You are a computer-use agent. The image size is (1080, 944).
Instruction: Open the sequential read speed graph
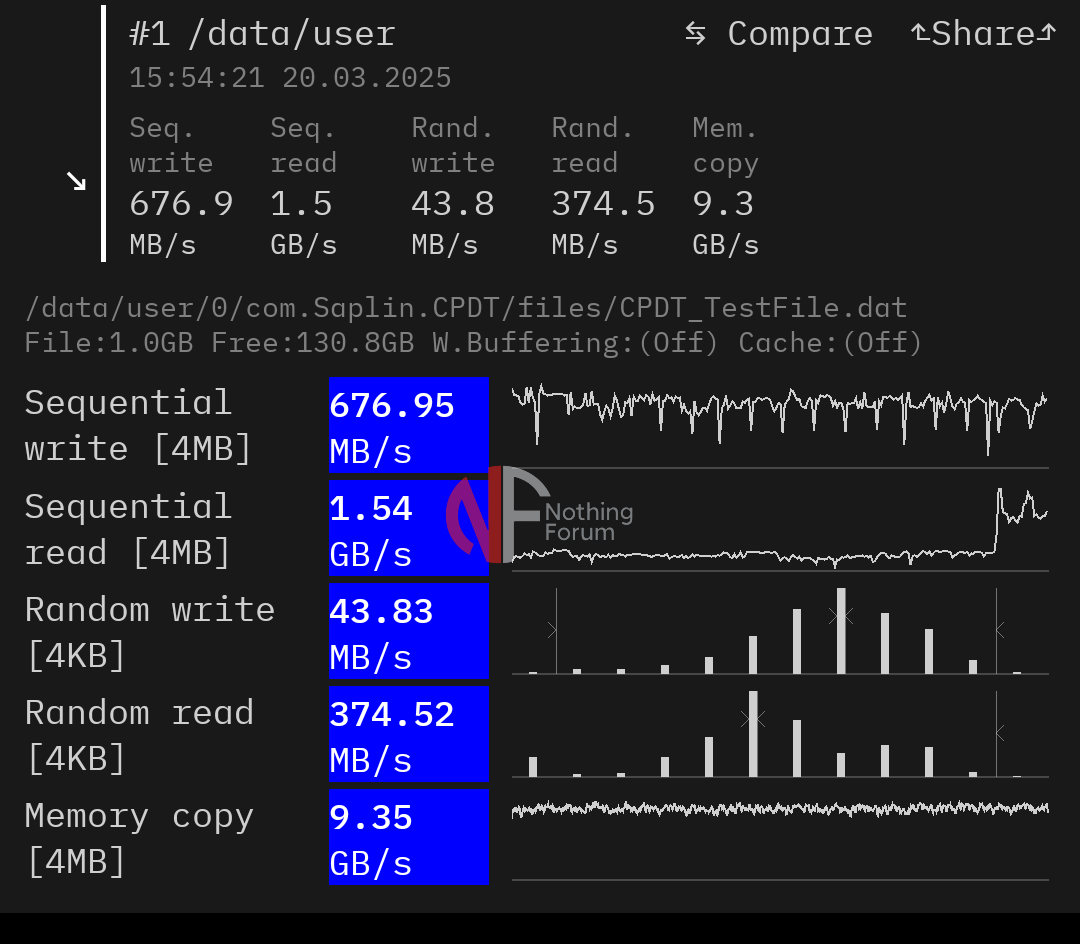tap(780, 528)
